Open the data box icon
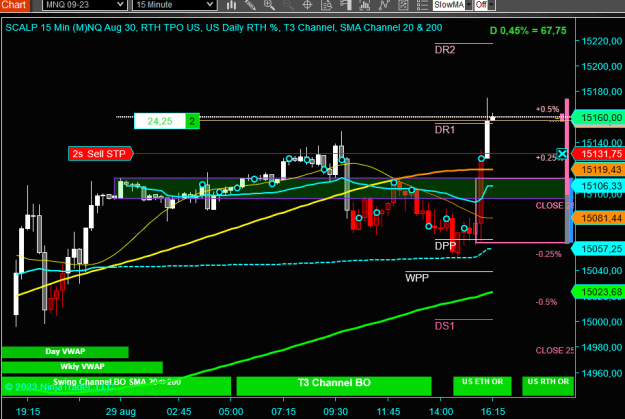Screen dimensions: 625x419 click(x=326, y=5)
